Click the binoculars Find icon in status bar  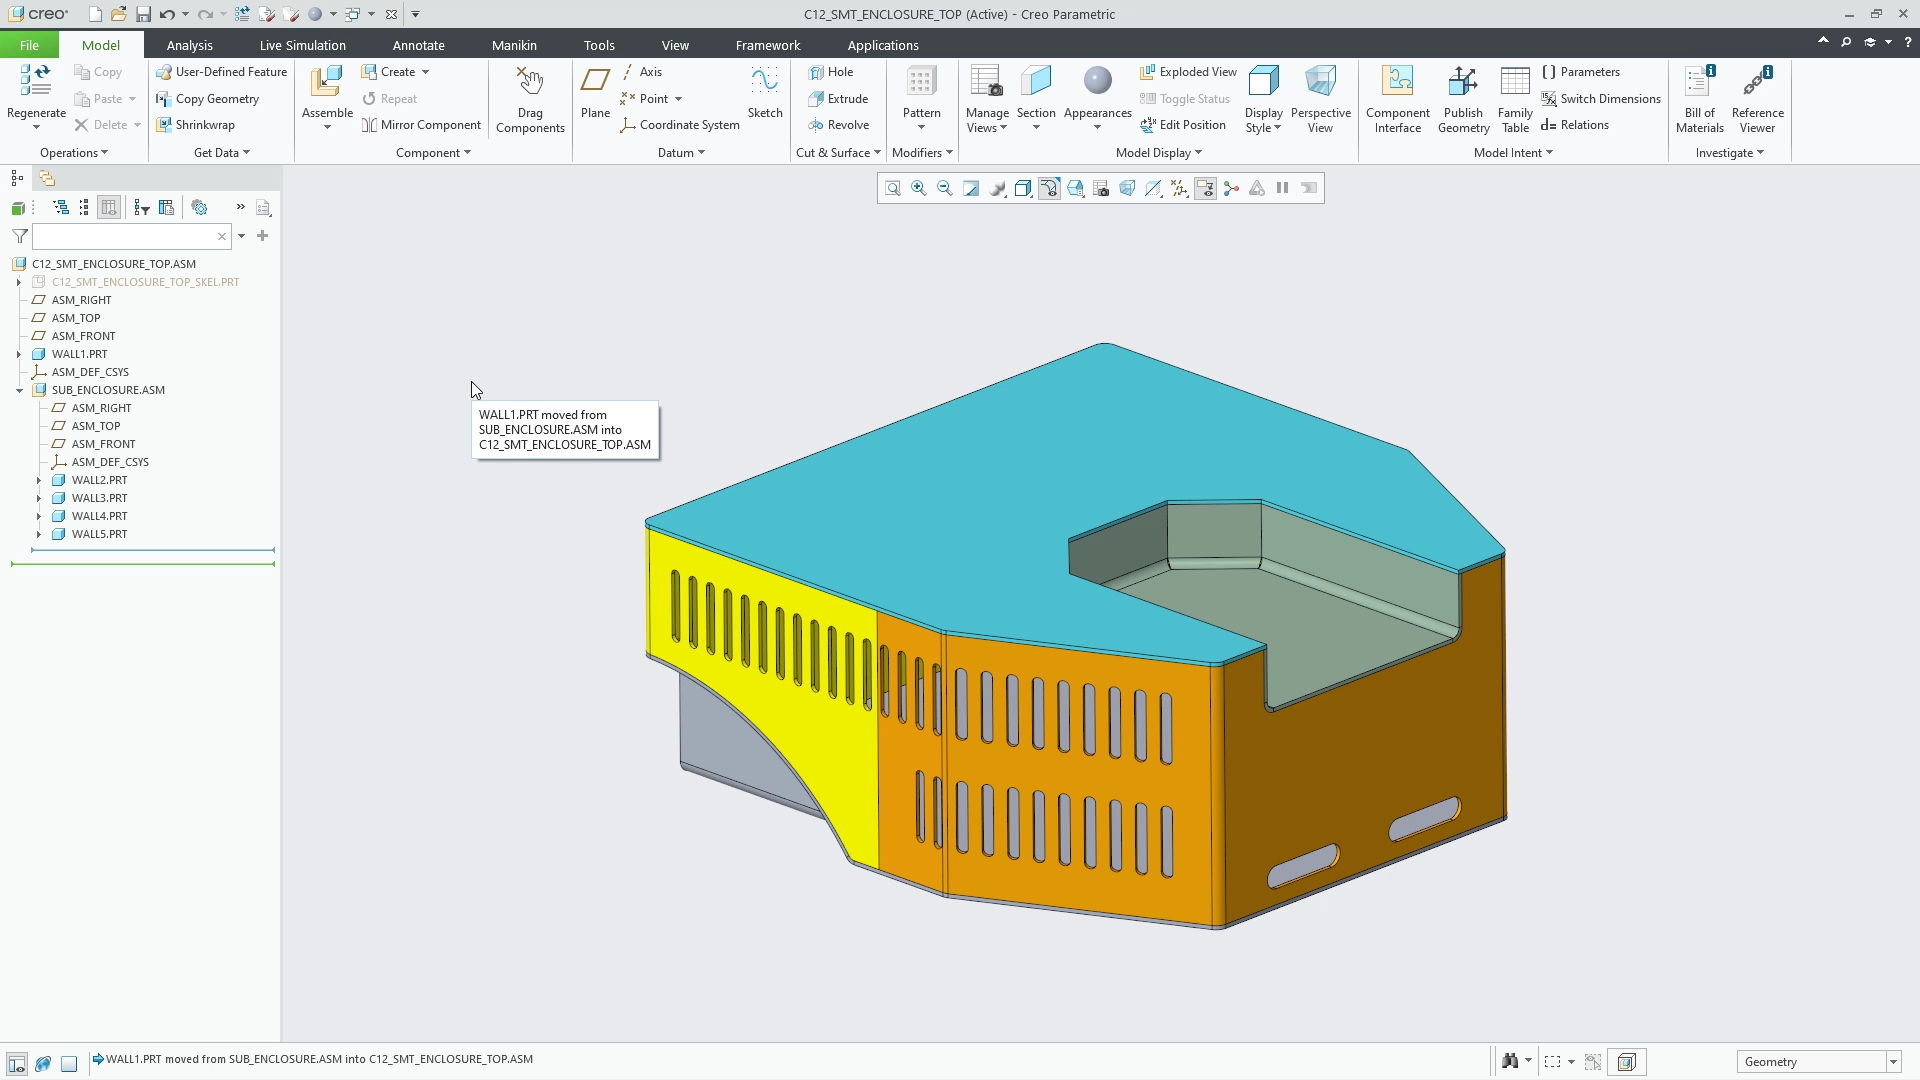click(x=1510, y=1061)
